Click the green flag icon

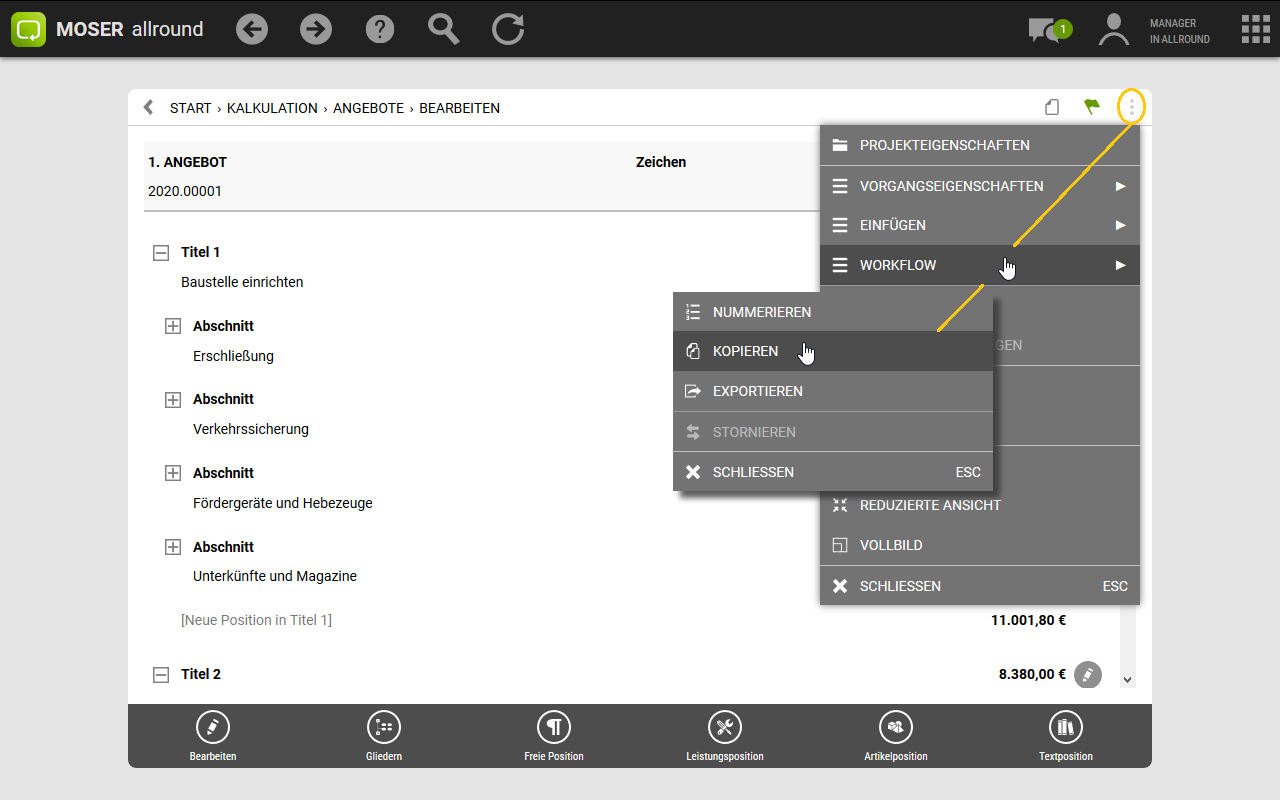tap(1092, 107)
